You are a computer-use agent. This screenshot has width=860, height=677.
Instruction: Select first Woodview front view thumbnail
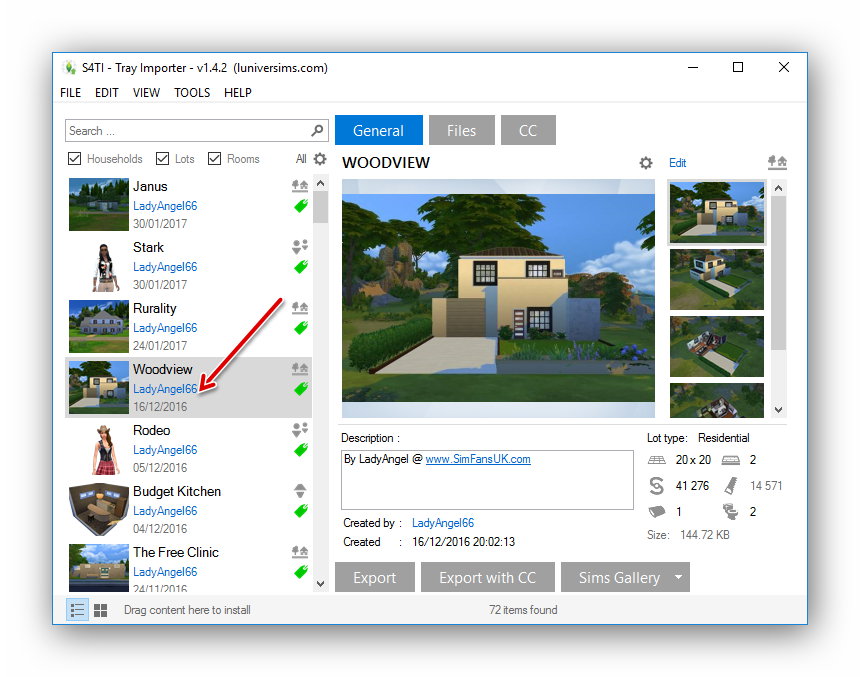coord(716,212)
